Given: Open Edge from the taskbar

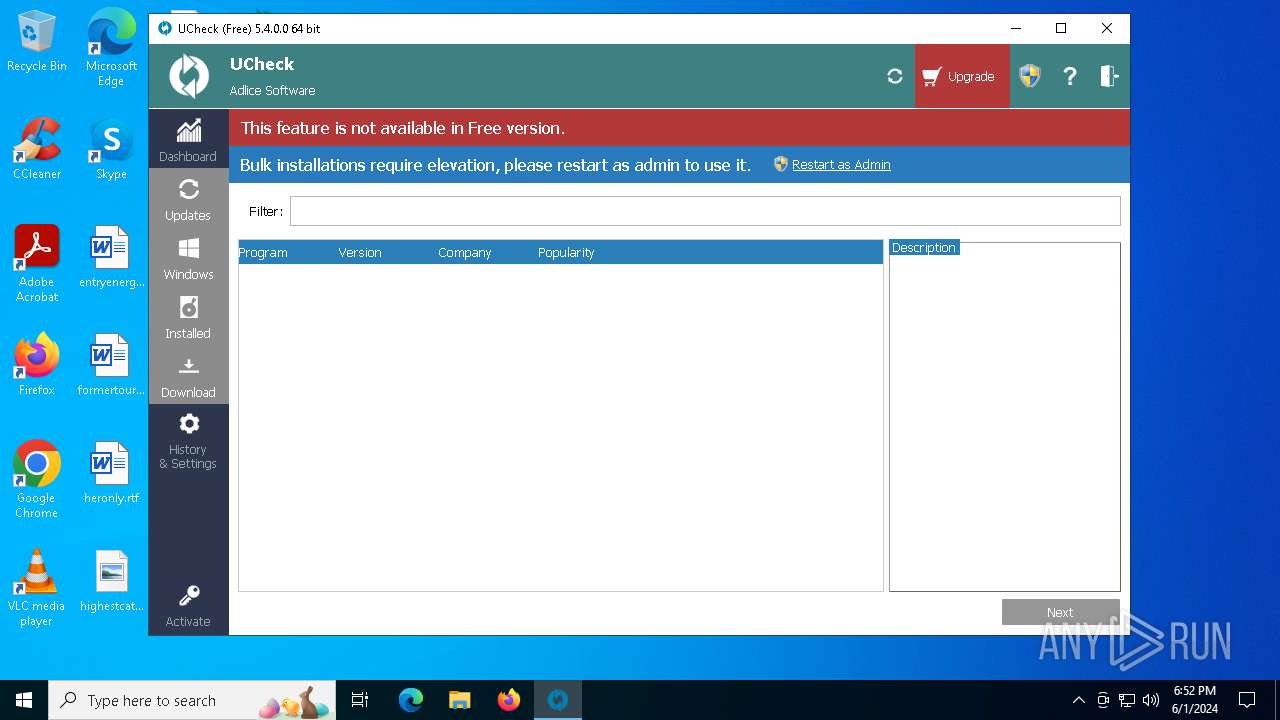Looking at the screenshot, I should [x=411, y=700].
